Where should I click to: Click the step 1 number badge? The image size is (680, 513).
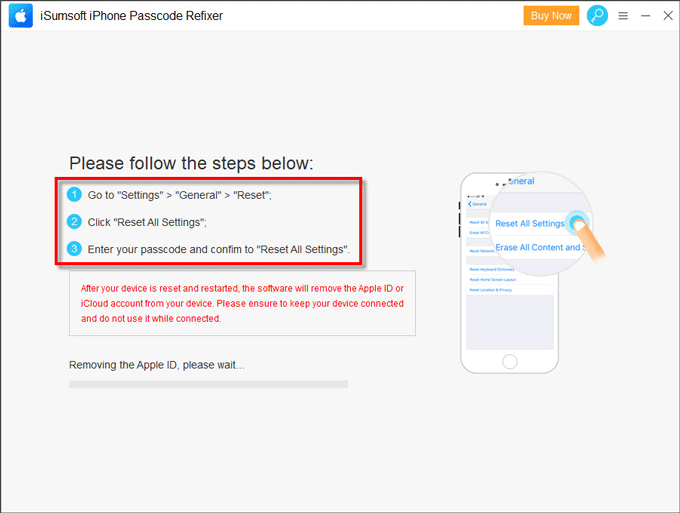(74, 194)
